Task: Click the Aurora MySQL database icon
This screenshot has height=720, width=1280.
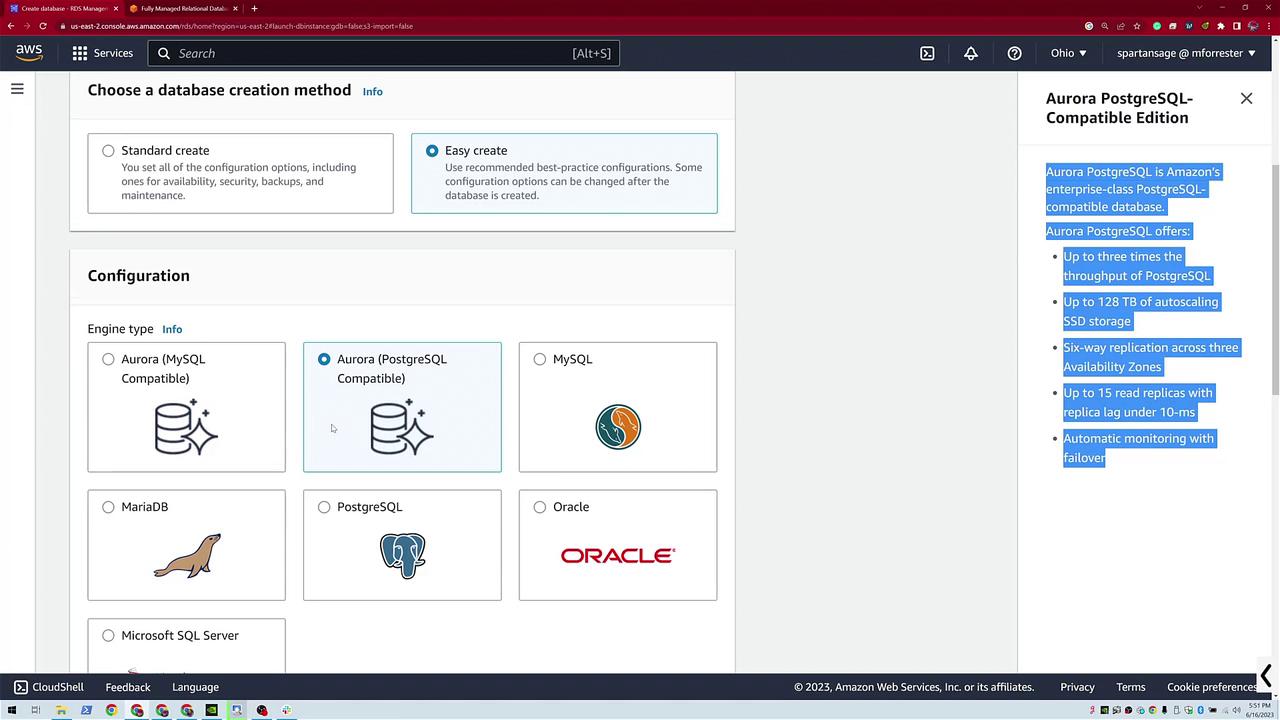Action: click(x=186, y=427)
